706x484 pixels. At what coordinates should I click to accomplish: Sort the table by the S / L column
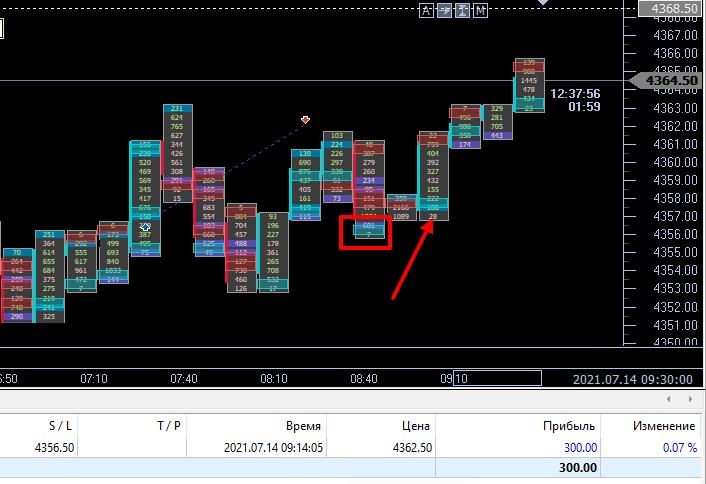[x=60, y=426]
